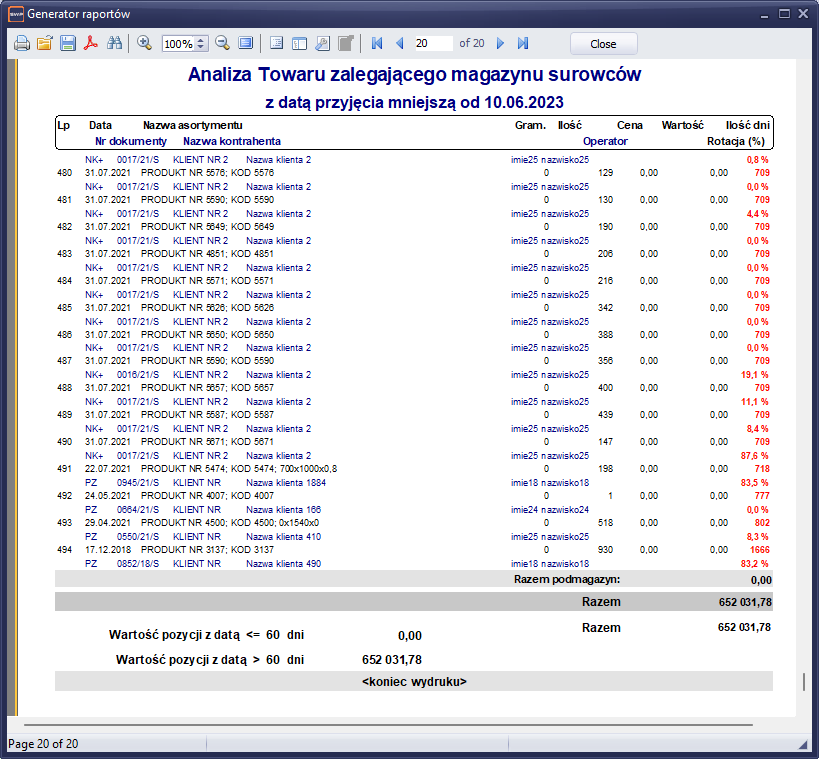Go to the first page
The width and height of the screenshot is (819, 759).
[x=377, y=44]
